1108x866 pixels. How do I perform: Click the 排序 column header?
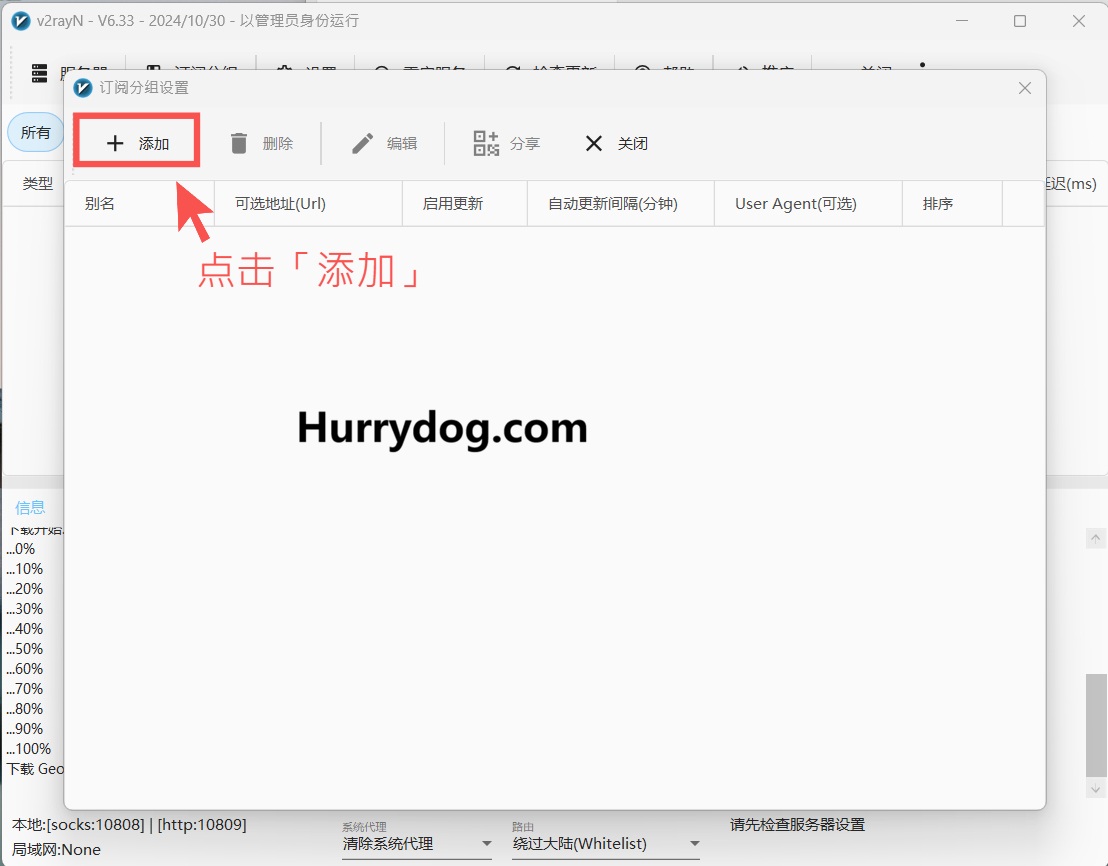click(938, 203)
